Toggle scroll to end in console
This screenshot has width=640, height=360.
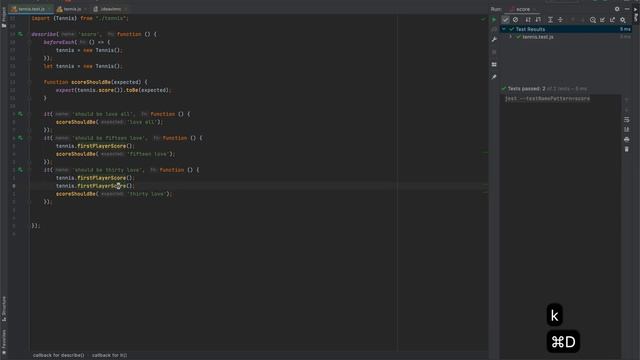(627, 129)
